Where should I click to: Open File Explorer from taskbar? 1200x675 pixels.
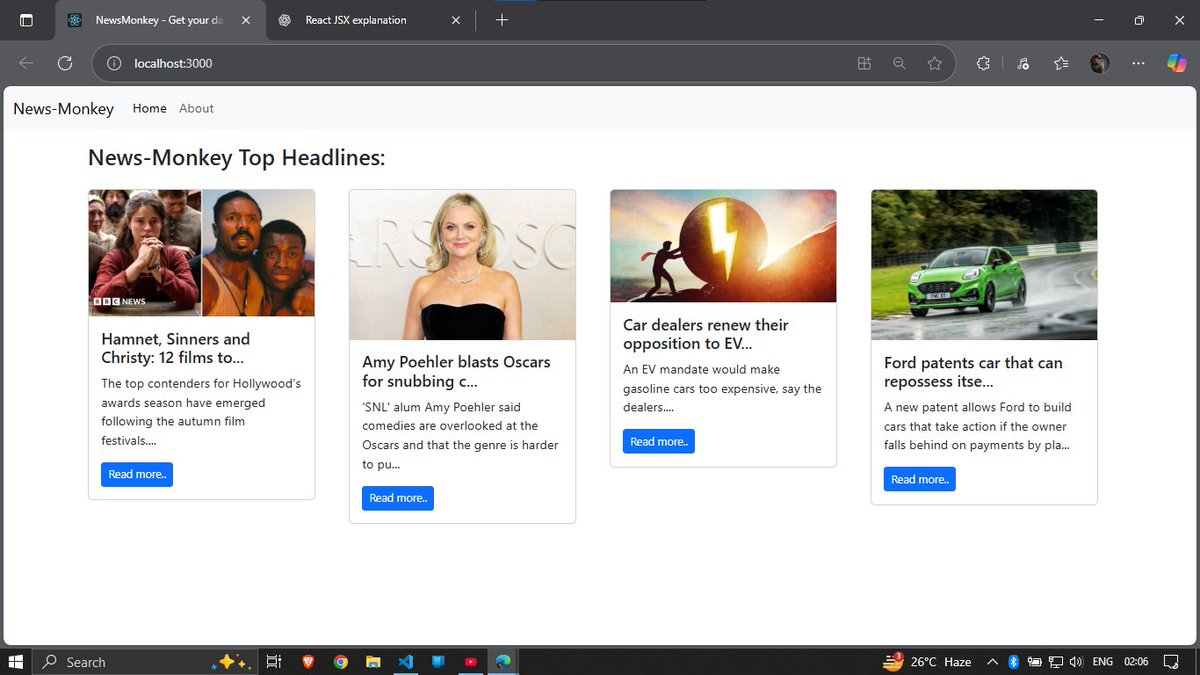[x=373, y=662]
